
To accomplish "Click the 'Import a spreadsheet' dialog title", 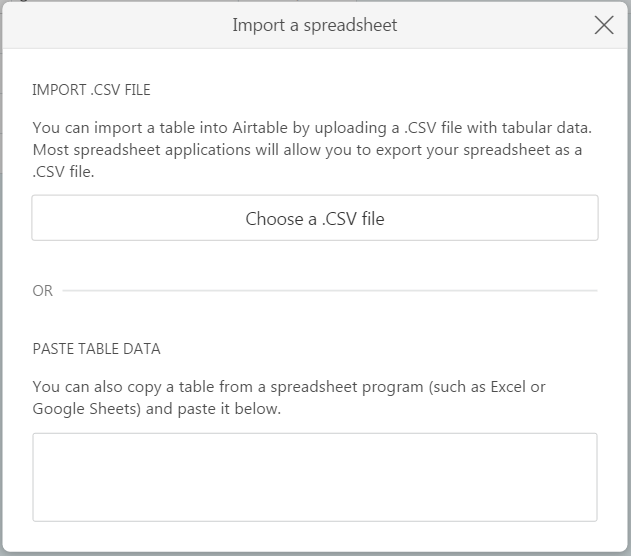I will [x=315, y=25].
